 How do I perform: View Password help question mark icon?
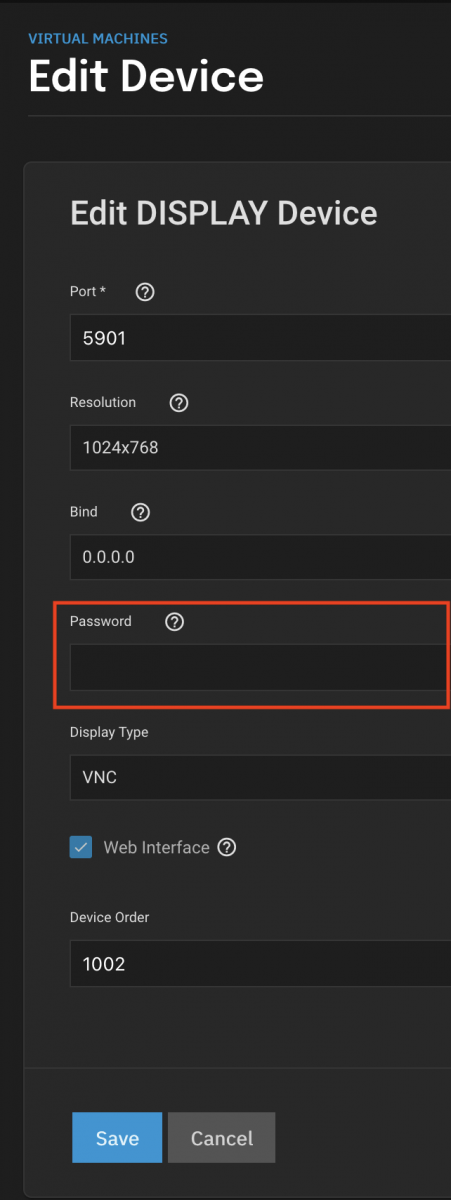(x=175, y=622)
